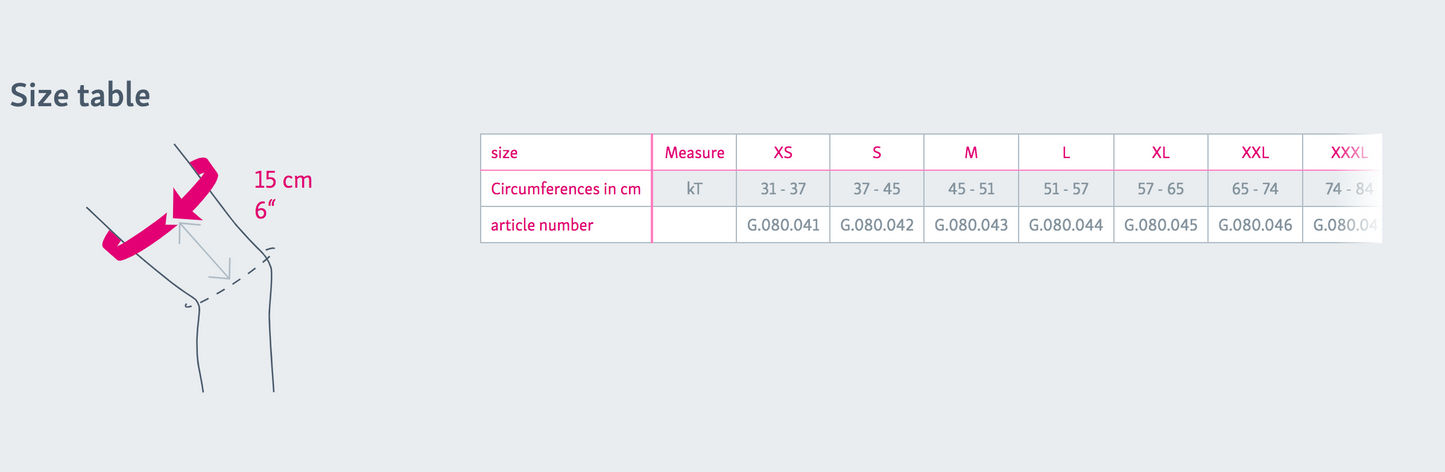Select the Circumferences in cm row label

click(x=566, y=188)
